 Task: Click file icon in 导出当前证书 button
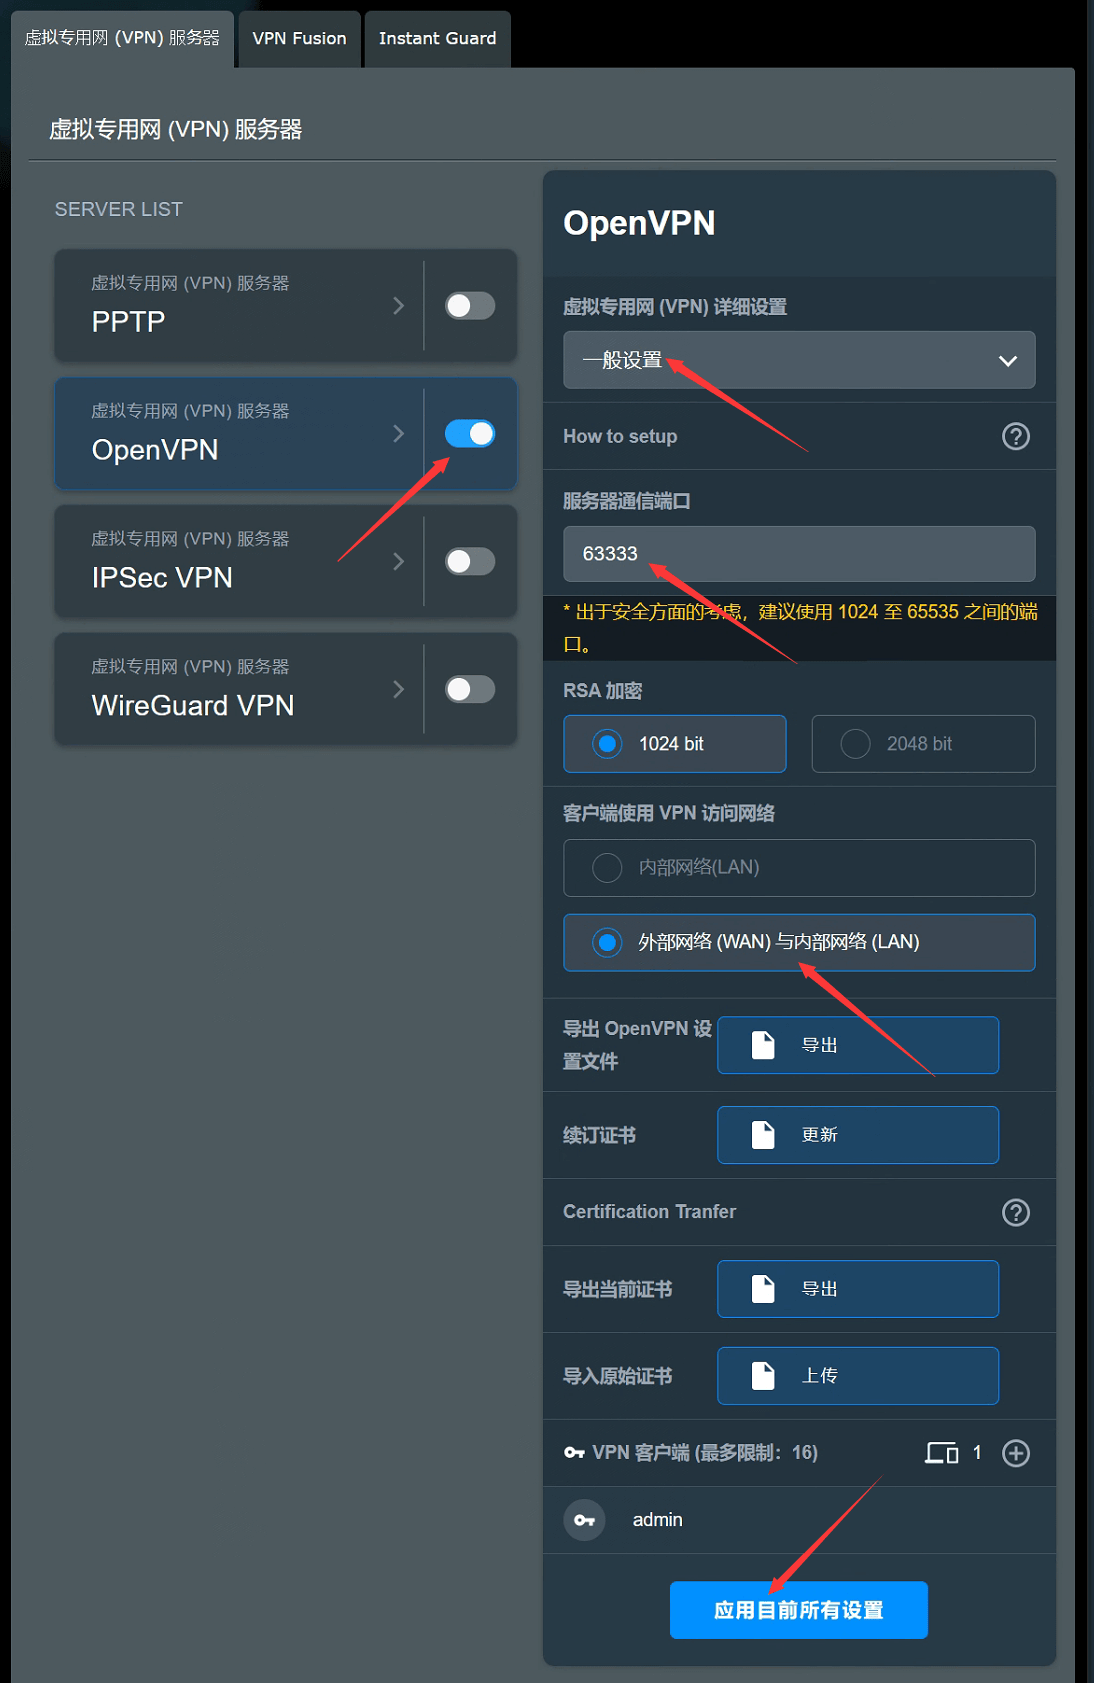(x=763, y=1289)
